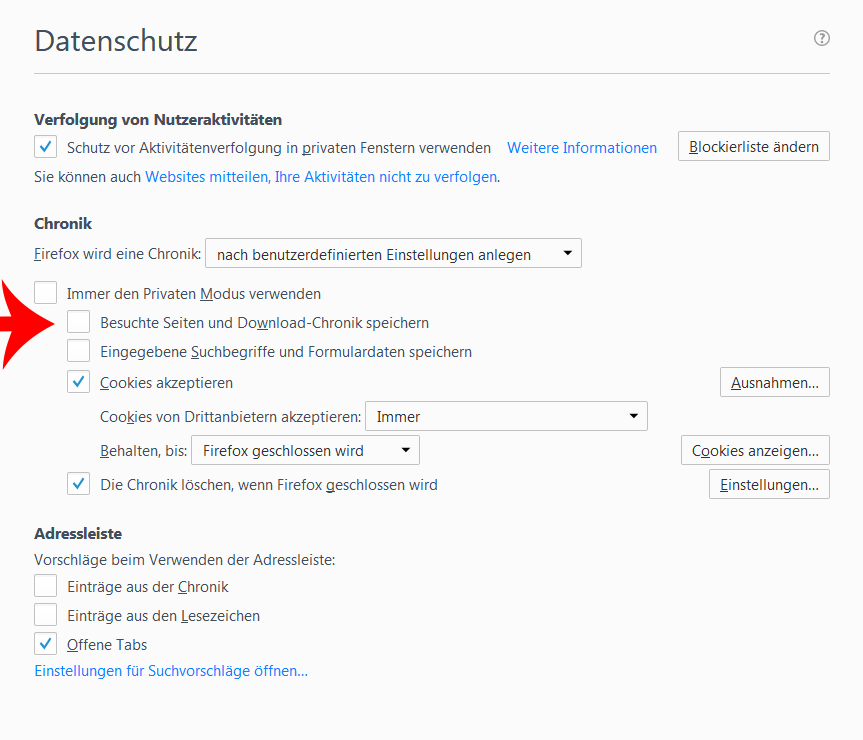Click 'Blockierliste ändern' button
Screen dimensions: 863x740
(753, 146)
